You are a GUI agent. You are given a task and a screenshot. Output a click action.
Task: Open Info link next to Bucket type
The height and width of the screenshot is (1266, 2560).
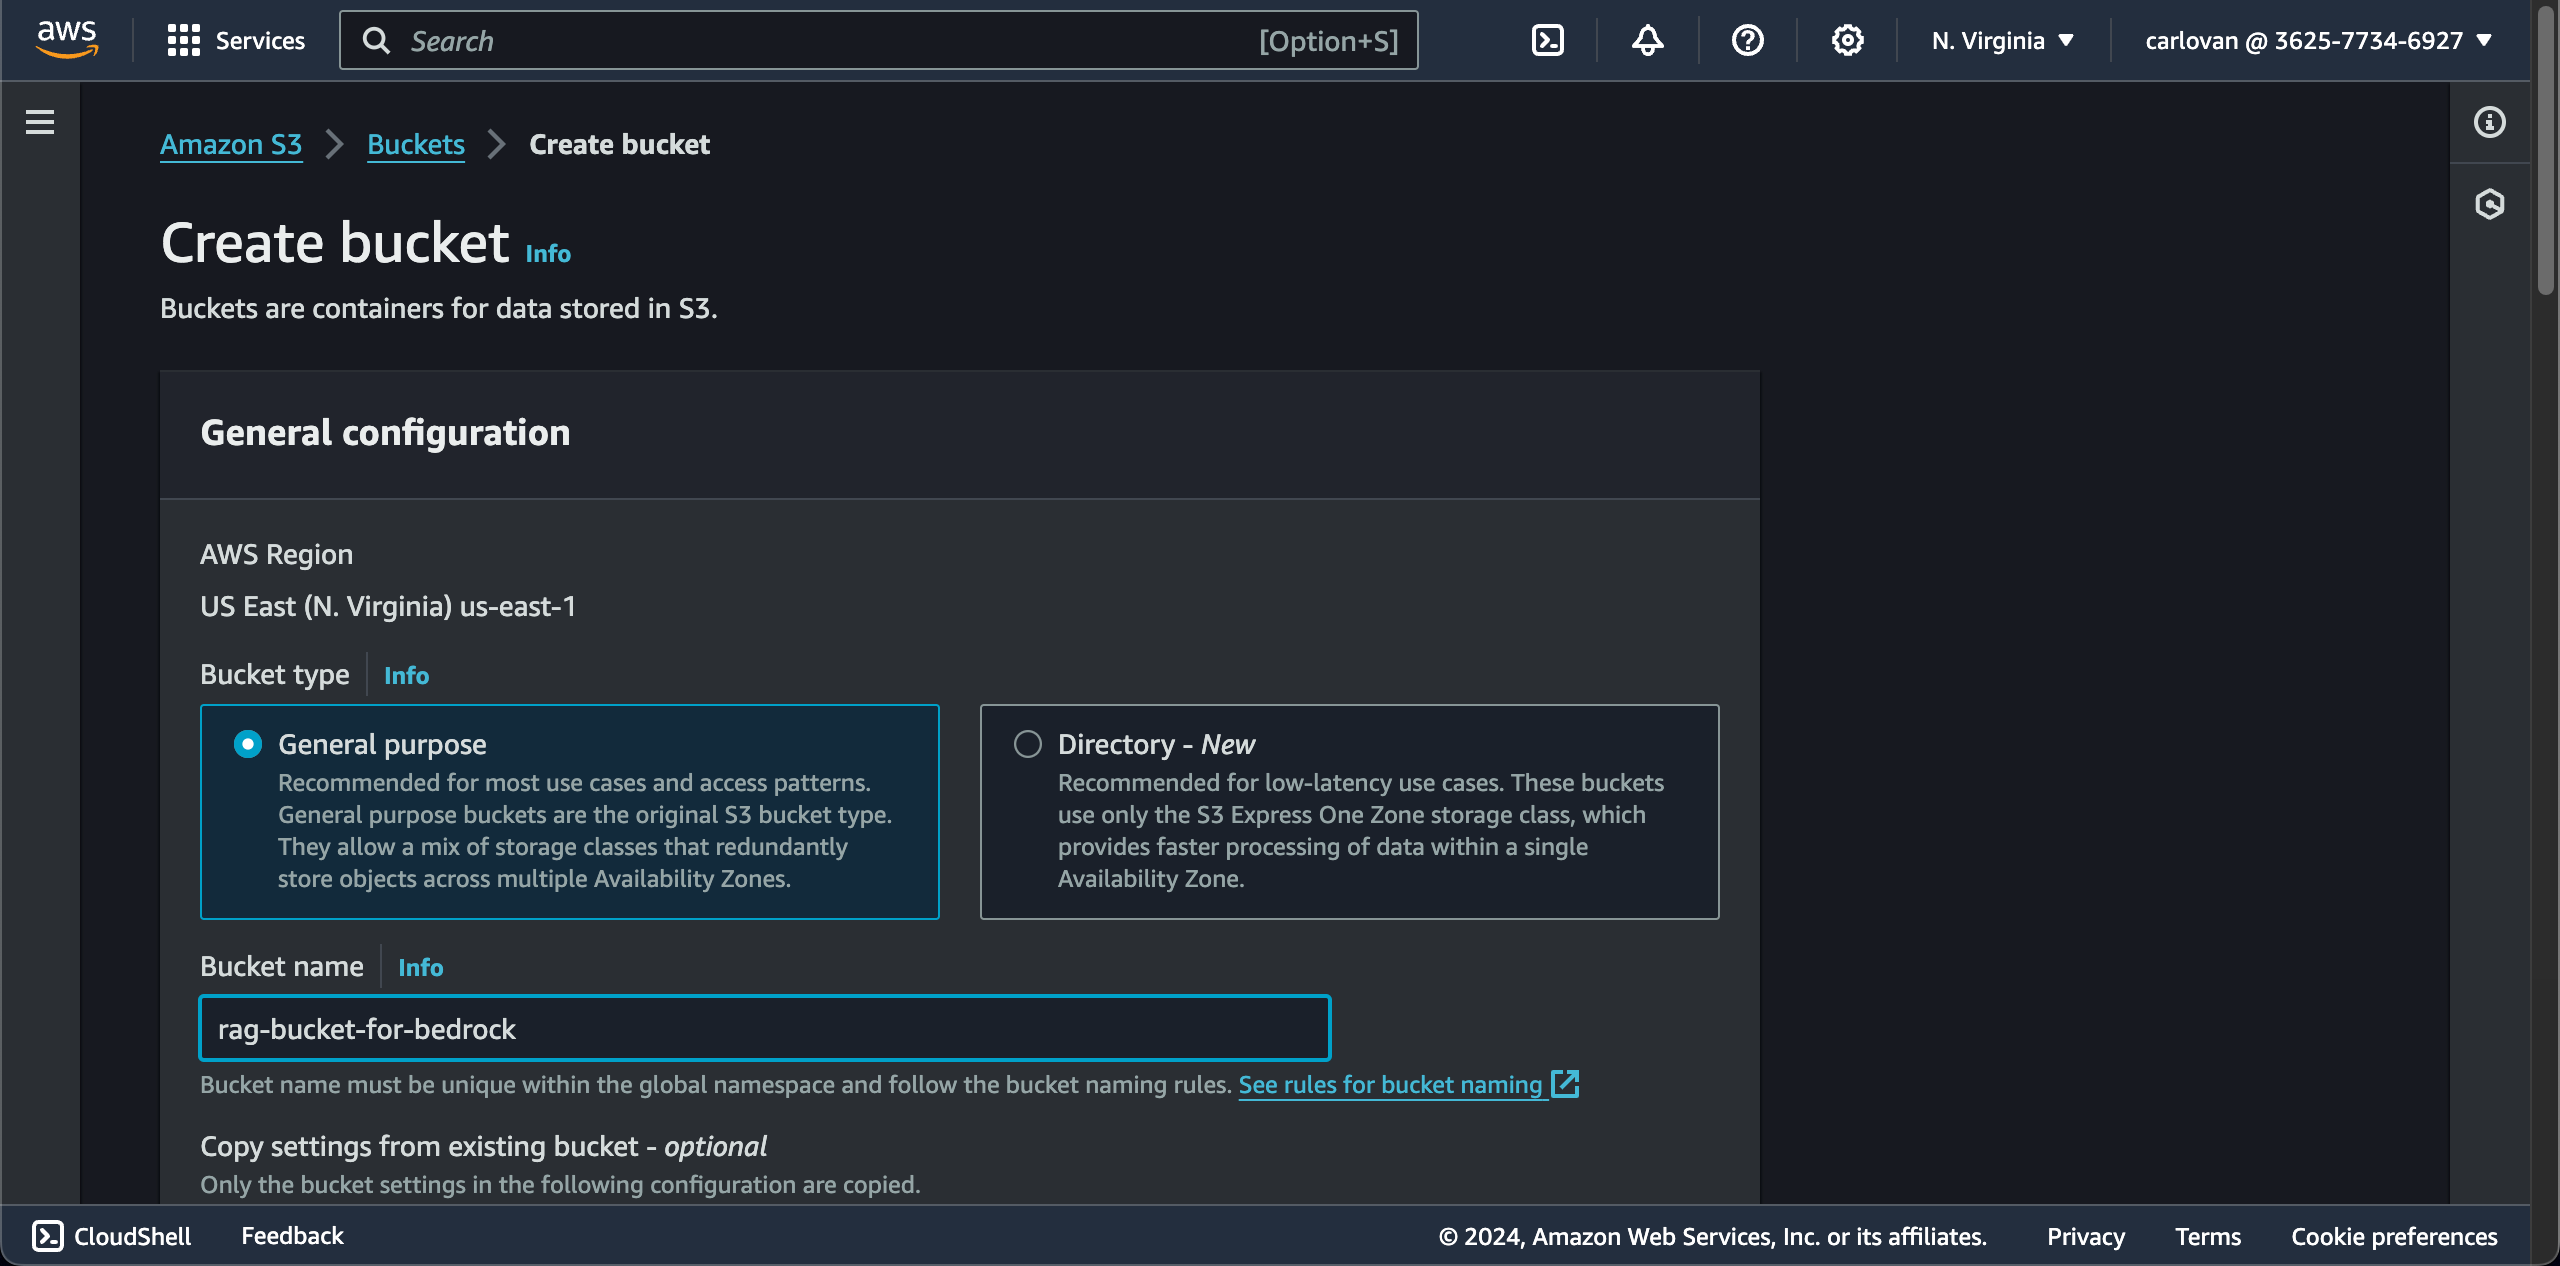(x=407, y=676)
